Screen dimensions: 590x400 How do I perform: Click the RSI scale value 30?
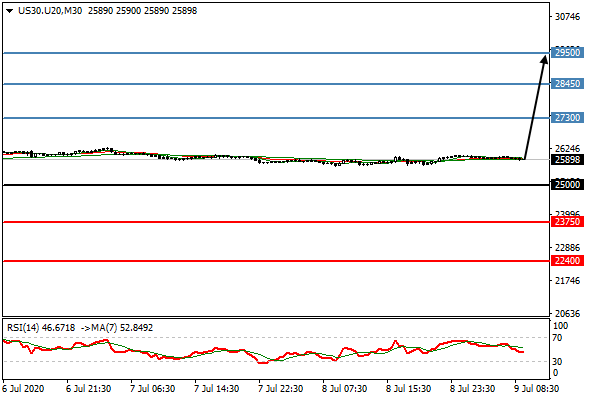(x=558, y=362)
